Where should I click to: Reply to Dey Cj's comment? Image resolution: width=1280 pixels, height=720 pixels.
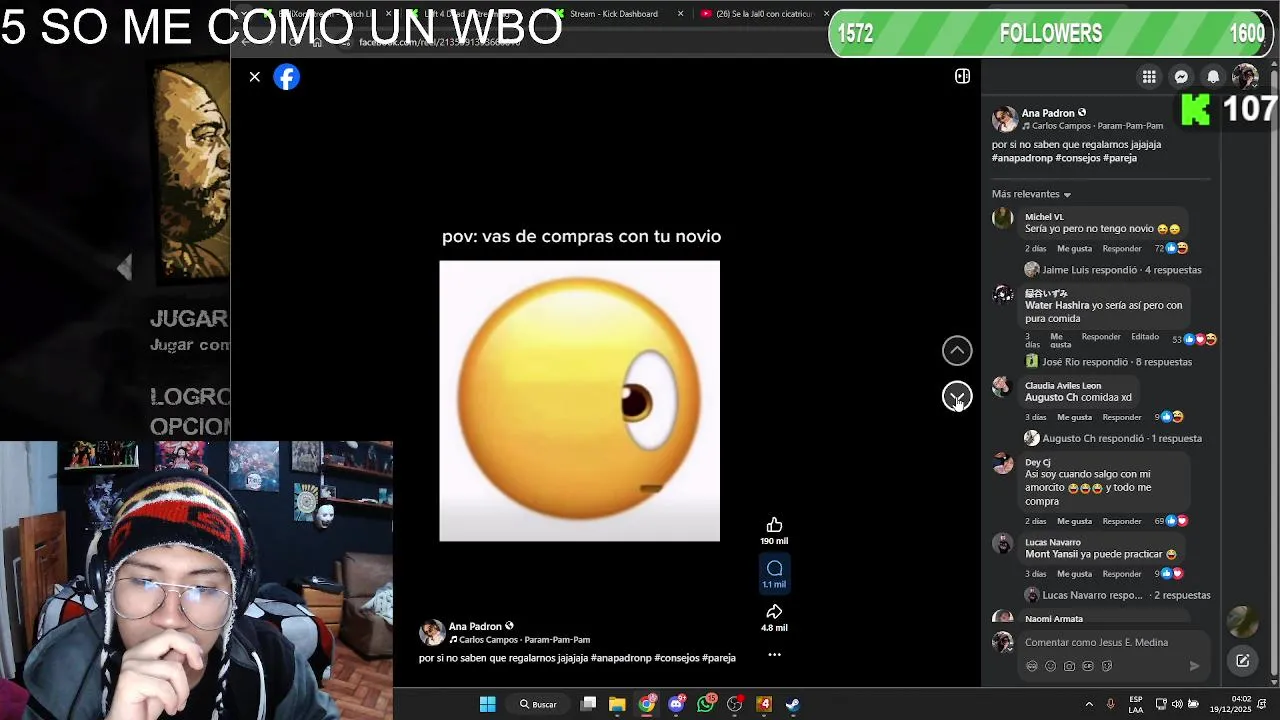[x=1121, y=521]
